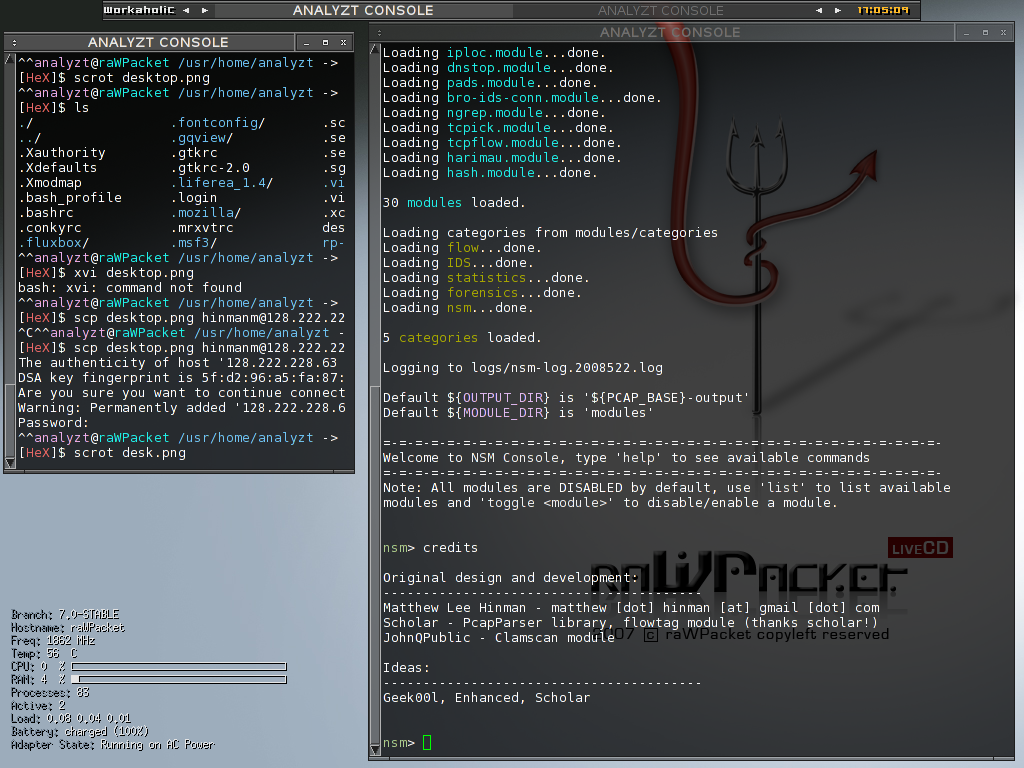Click the '.bash_profile' file entry
Screen dimensions: 1024x768
click(x=70, y=198)
